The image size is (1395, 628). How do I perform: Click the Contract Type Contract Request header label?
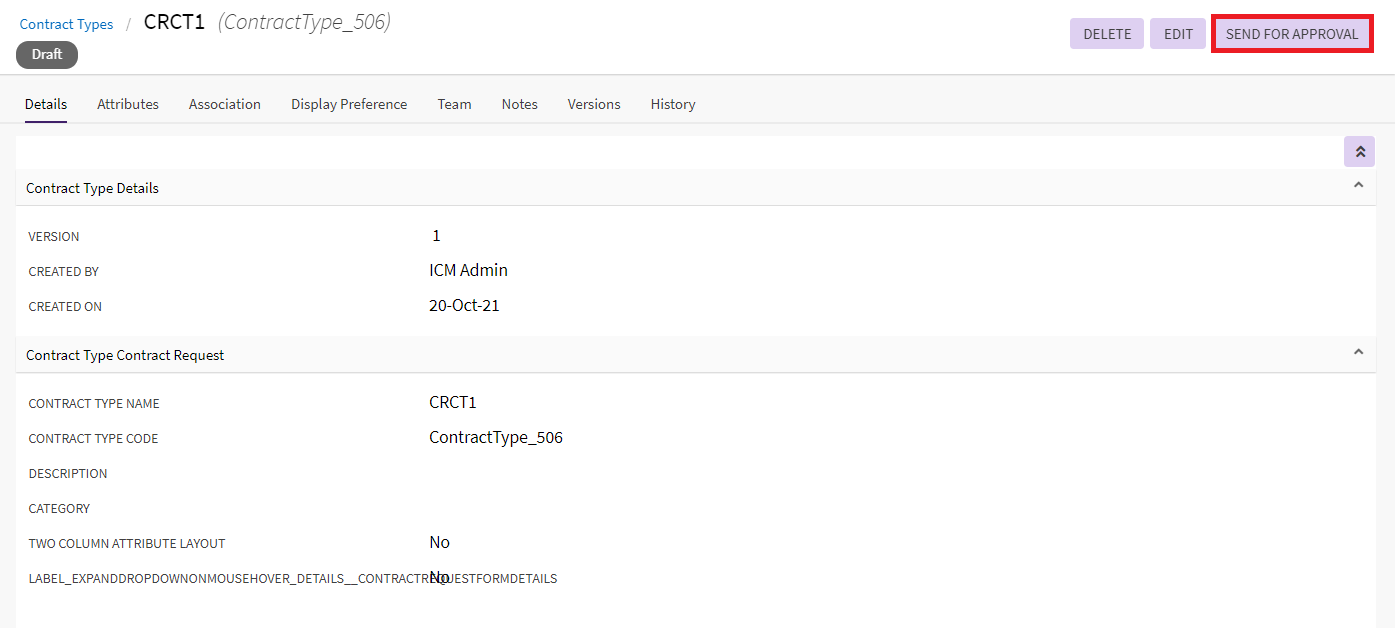pos(125,355)
